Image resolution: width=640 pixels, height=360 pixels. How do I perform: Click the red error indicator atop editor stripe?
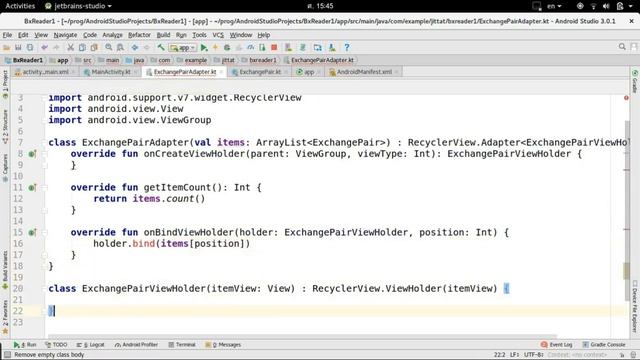(626, 98)
